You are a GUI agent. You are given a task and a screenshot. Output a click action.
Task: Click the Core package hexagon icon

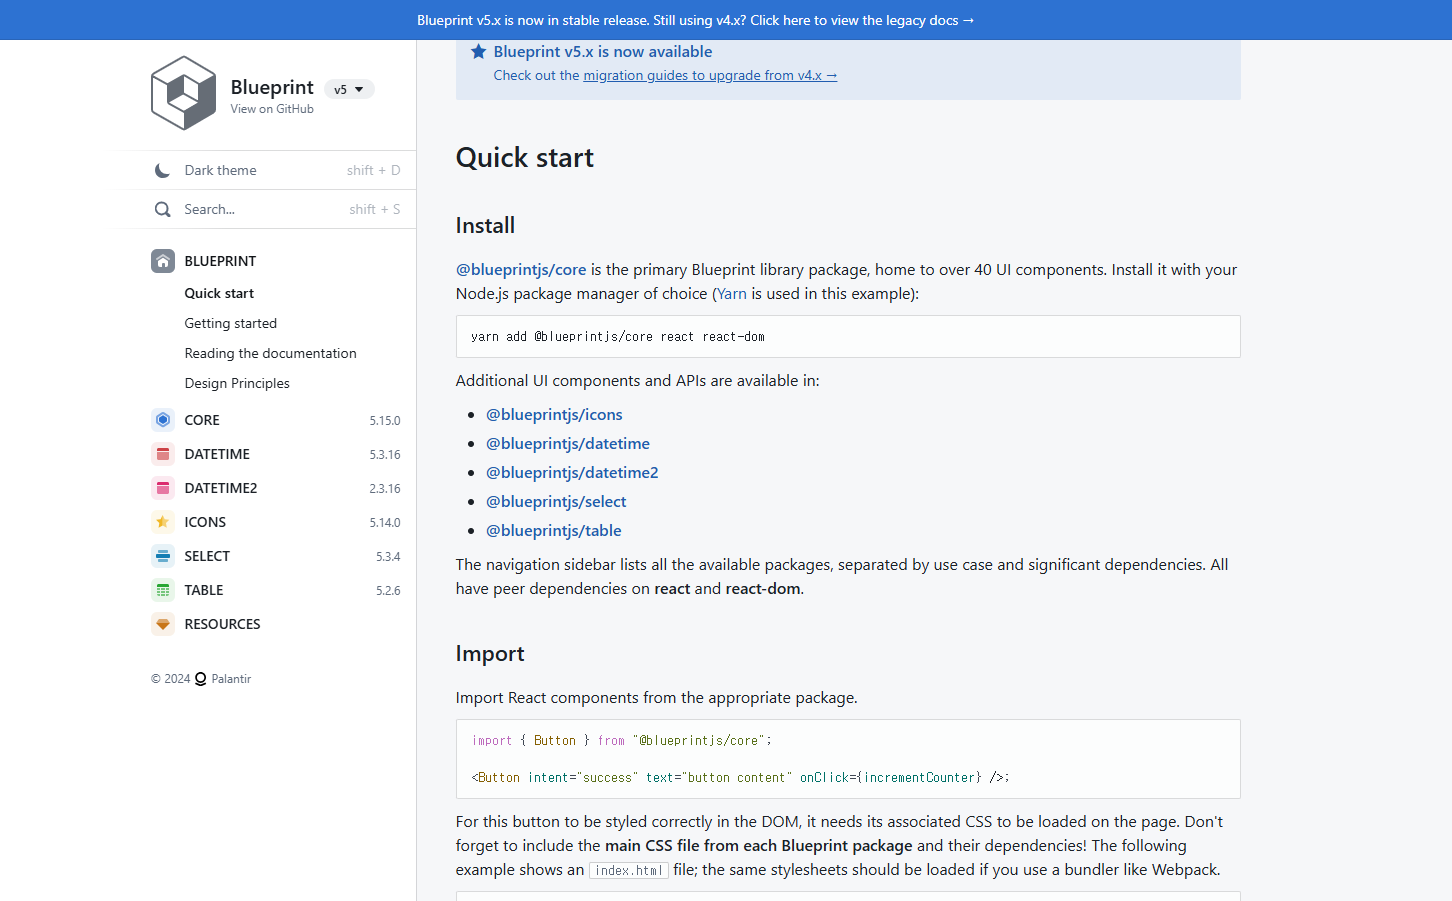(163, 420)
